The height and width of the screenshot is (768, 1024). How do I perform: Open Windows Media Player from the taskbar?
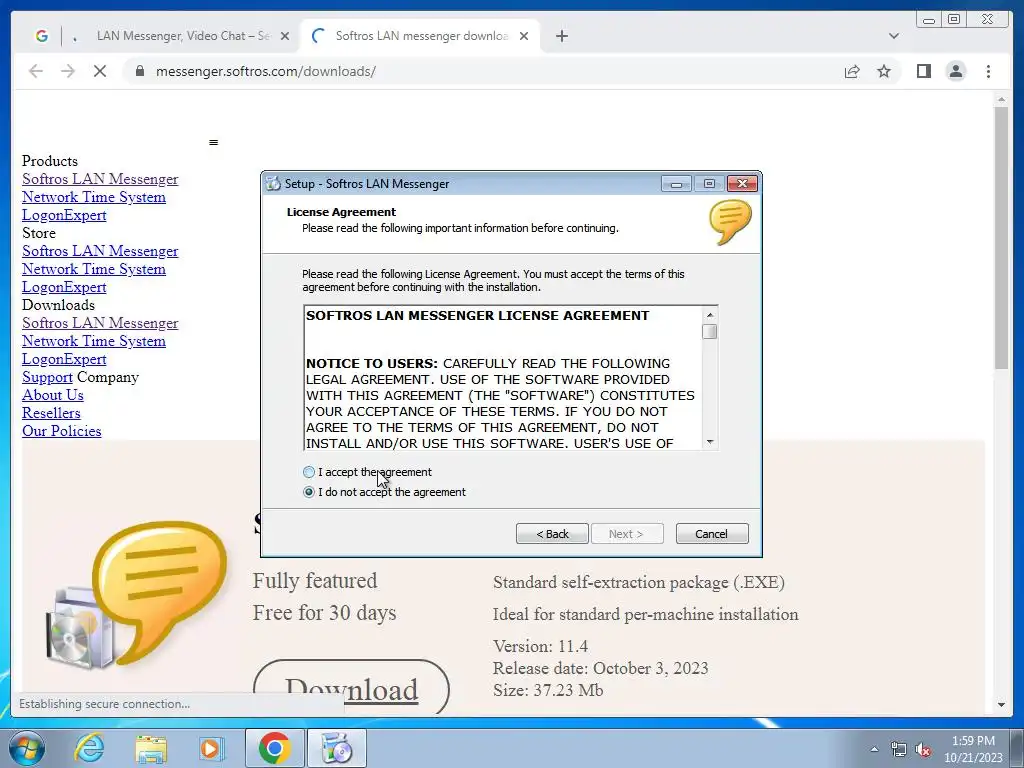[211, 748]
